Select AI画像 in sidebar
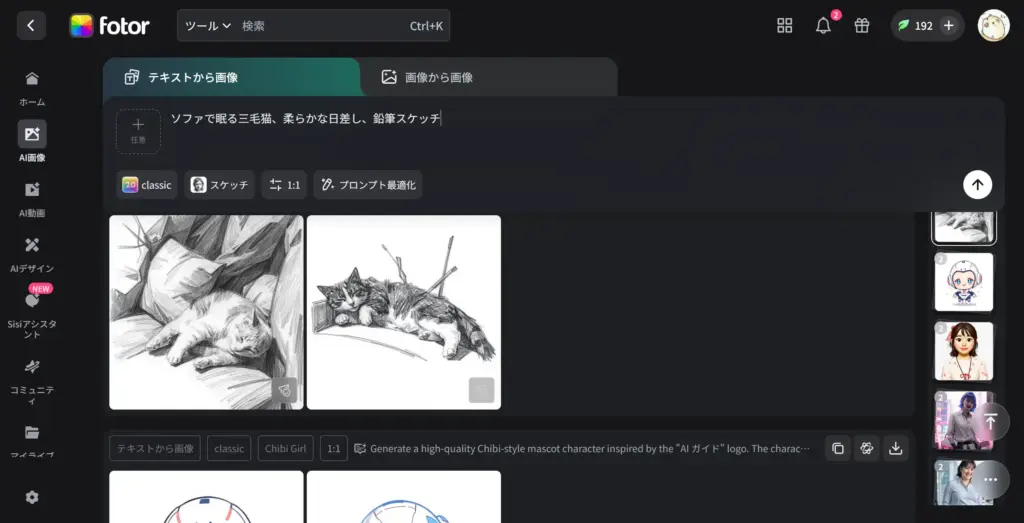 click(32, 141)
